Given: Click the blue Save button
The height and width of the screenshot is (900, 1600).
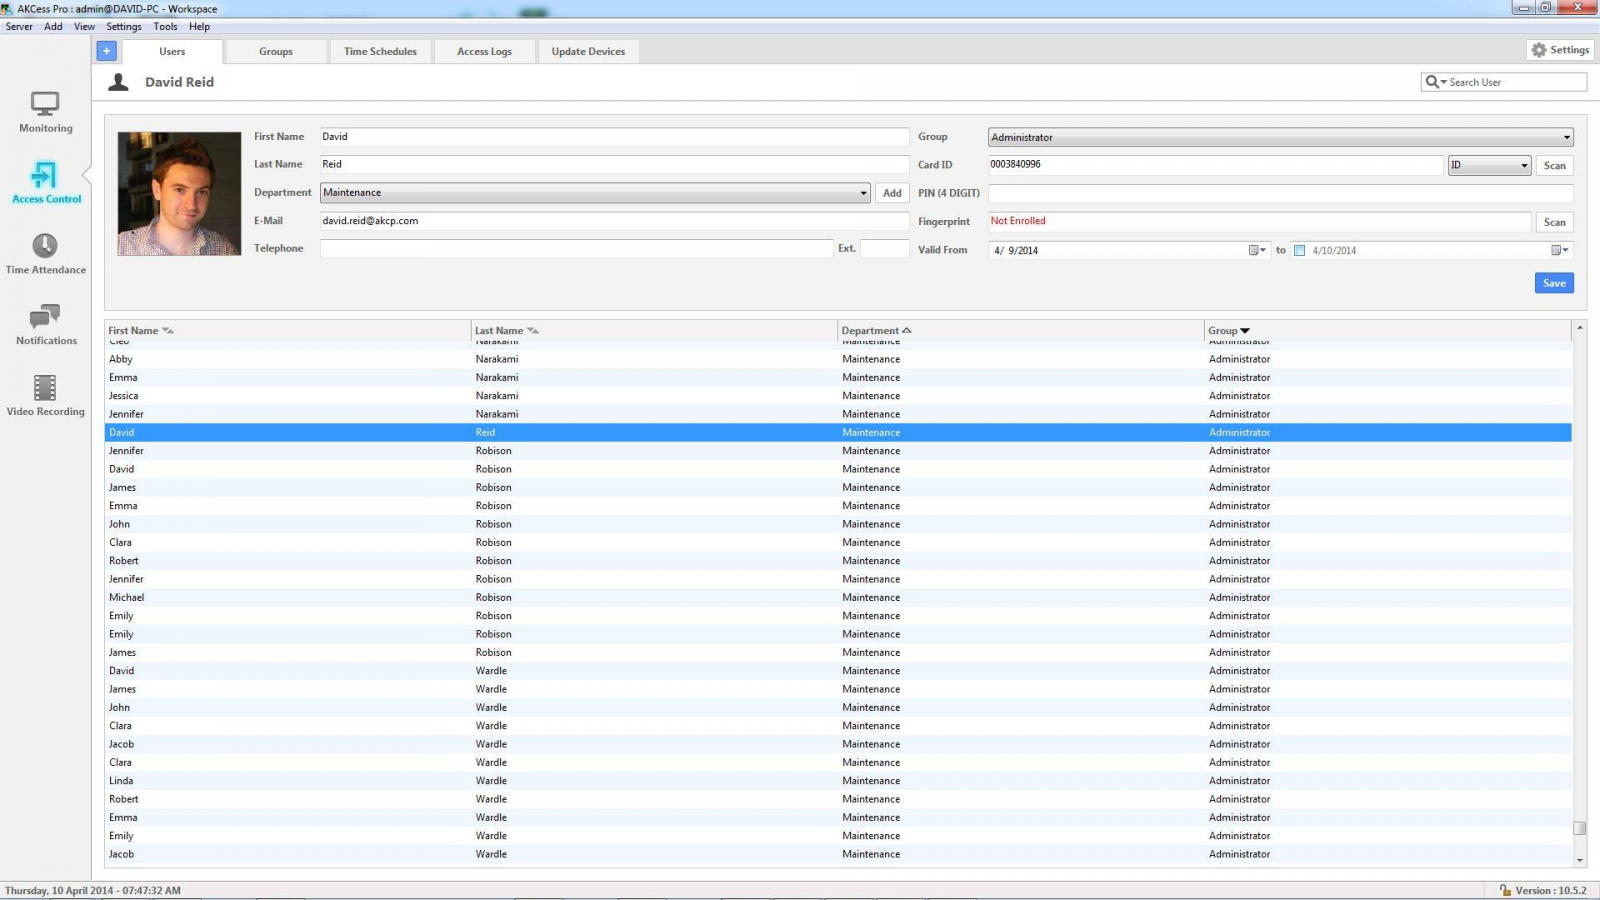Looking at the screenshot, I should 1553,284.
